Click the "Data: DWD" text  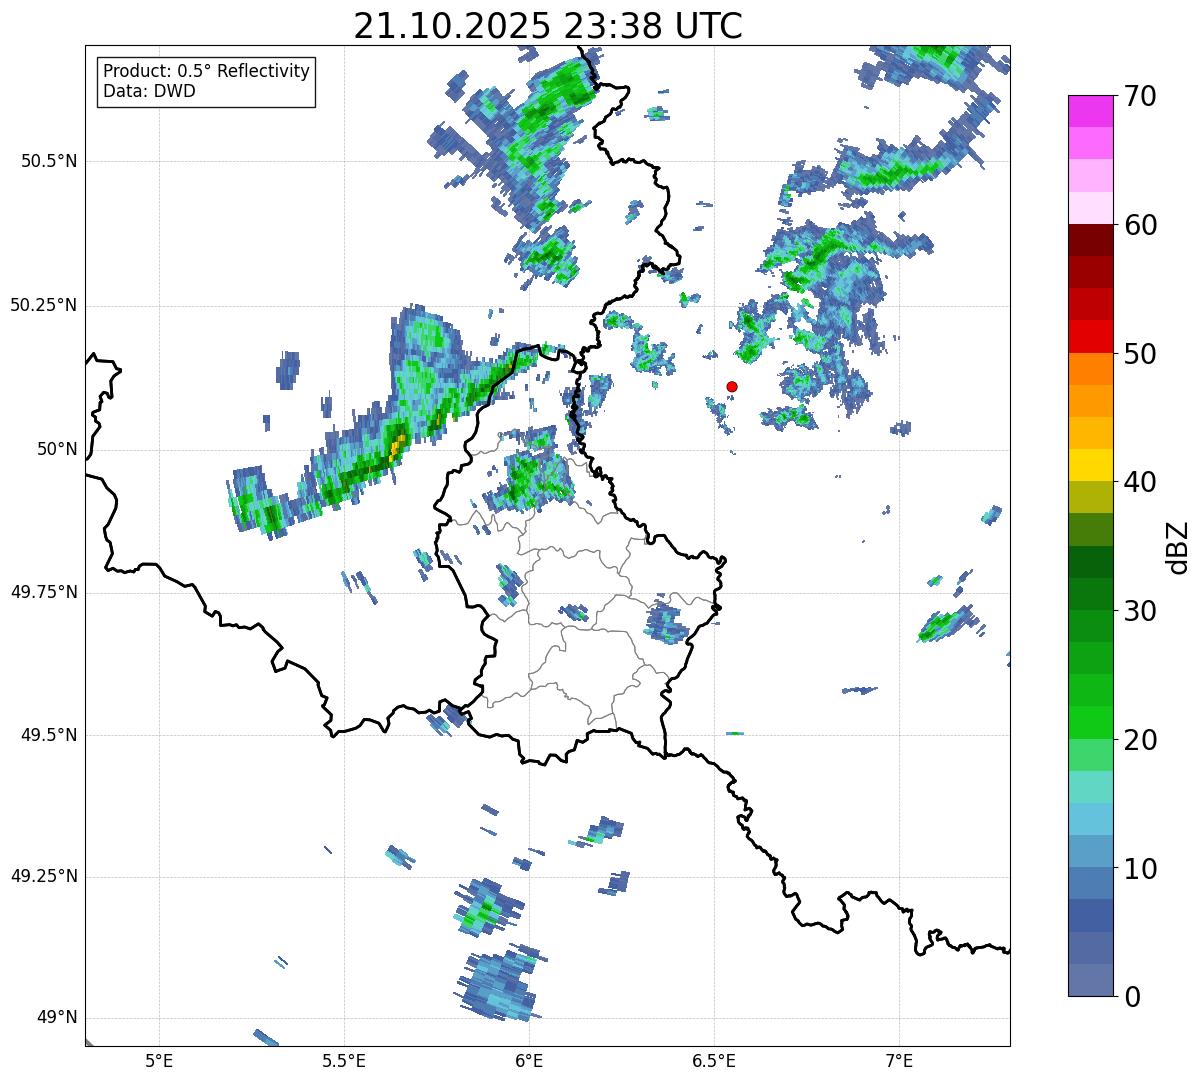(149, 91)
